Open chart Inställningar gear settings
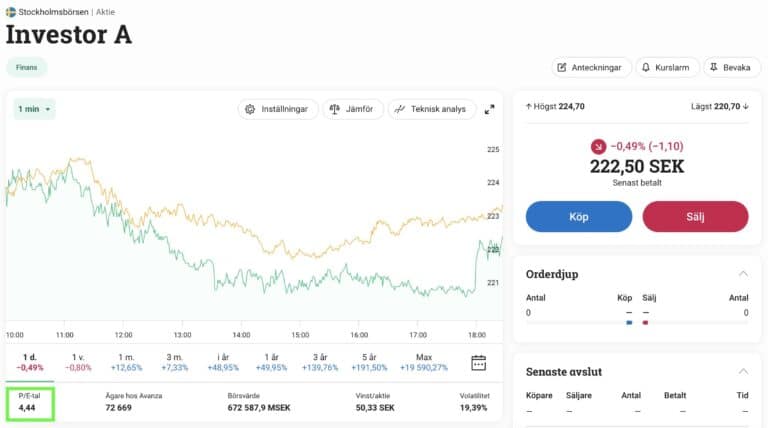 (x=279, y=109)
